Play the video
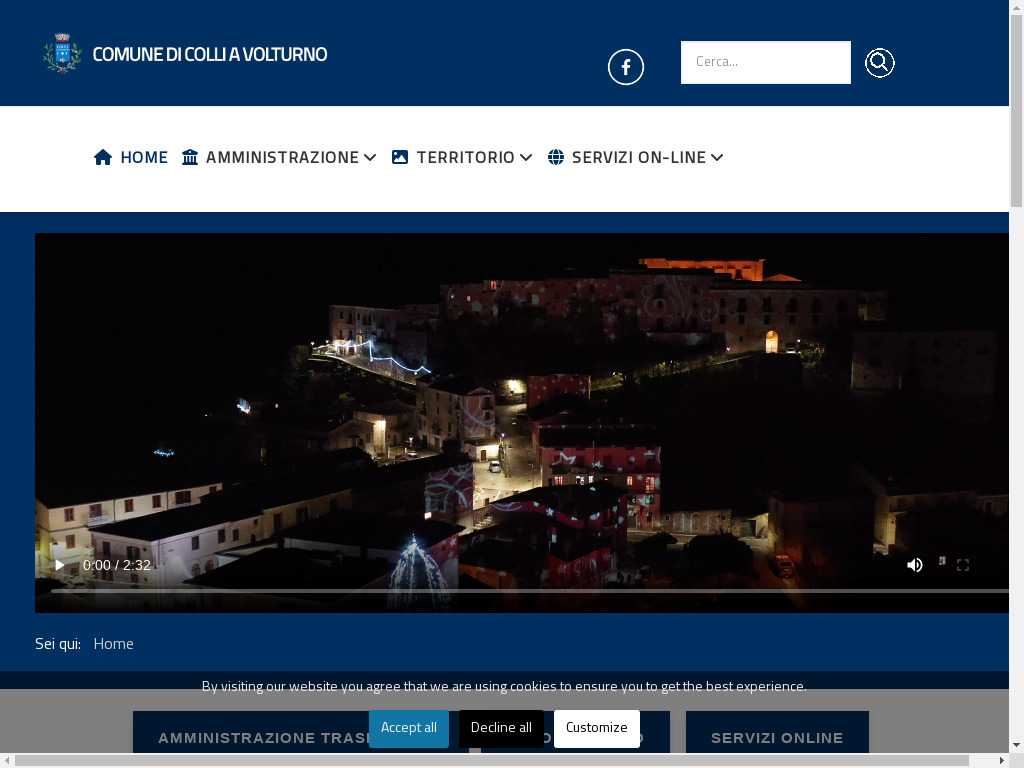The height and width of the screenshot is (768, 1024). click(59, 565)
